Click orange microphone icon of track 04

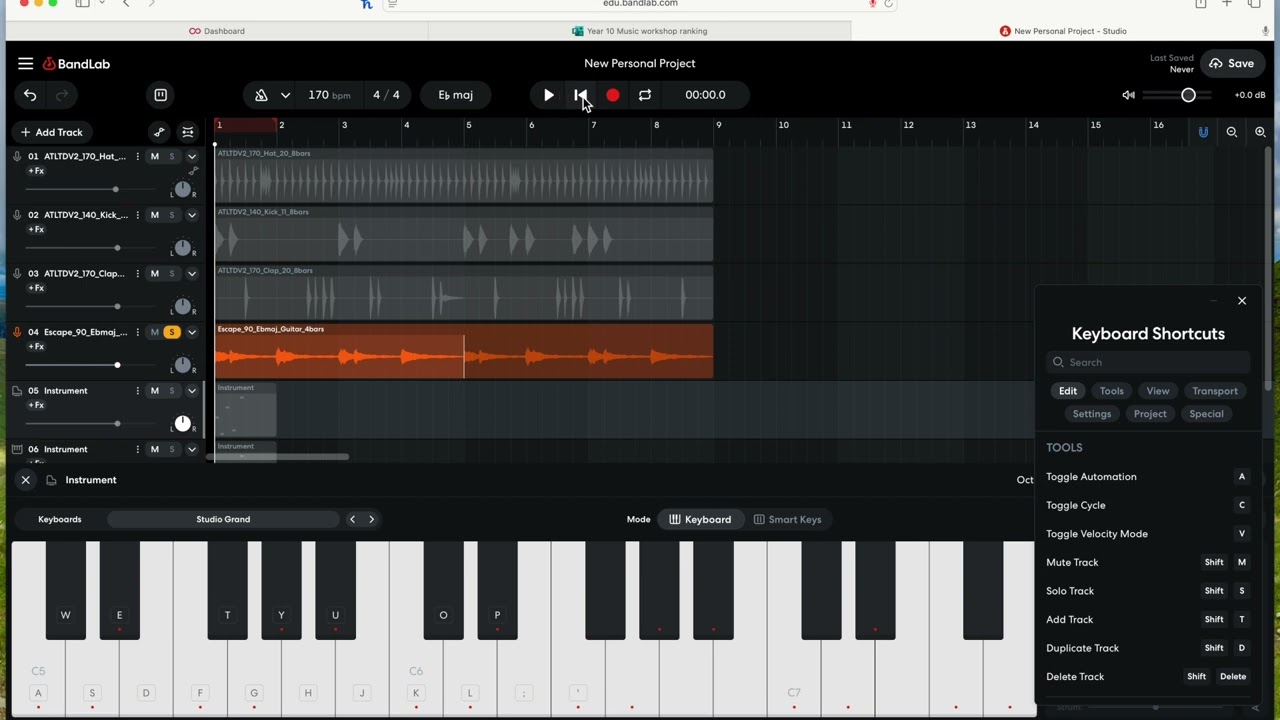[17, 332]
